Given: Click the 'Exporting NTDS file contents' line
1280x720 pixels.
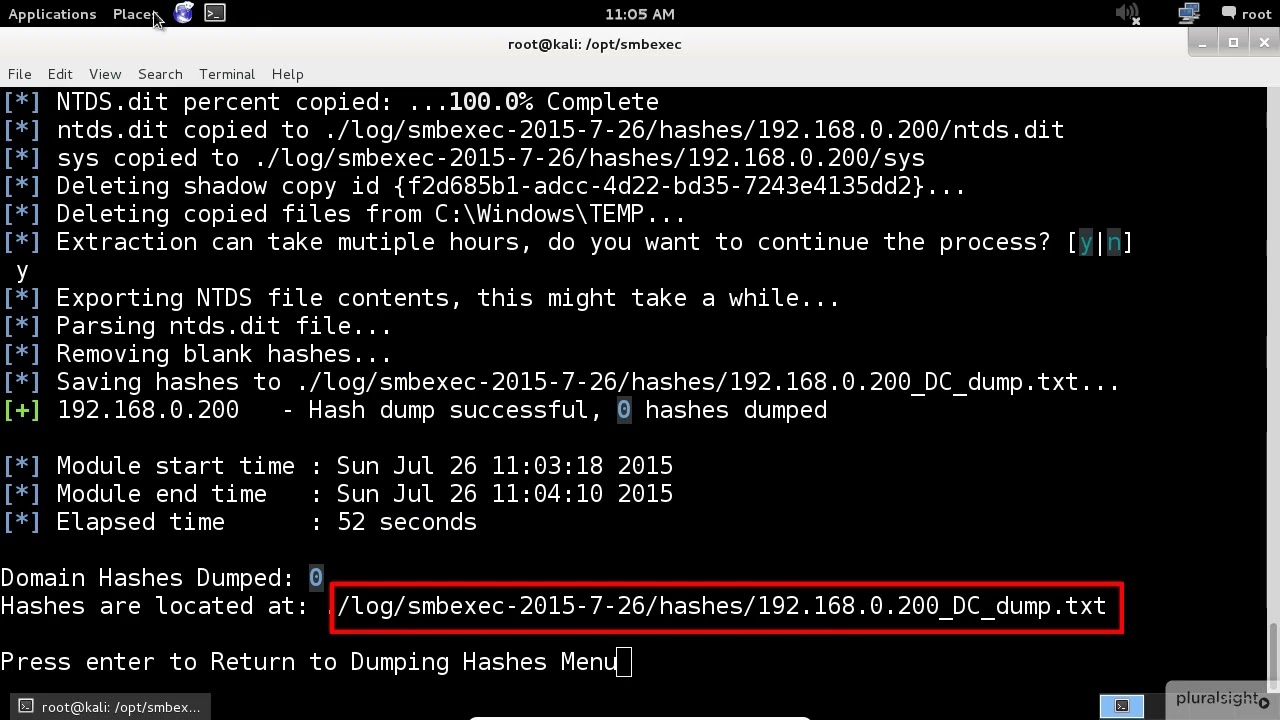Looking at the screenshot, I should coord(421,298).
